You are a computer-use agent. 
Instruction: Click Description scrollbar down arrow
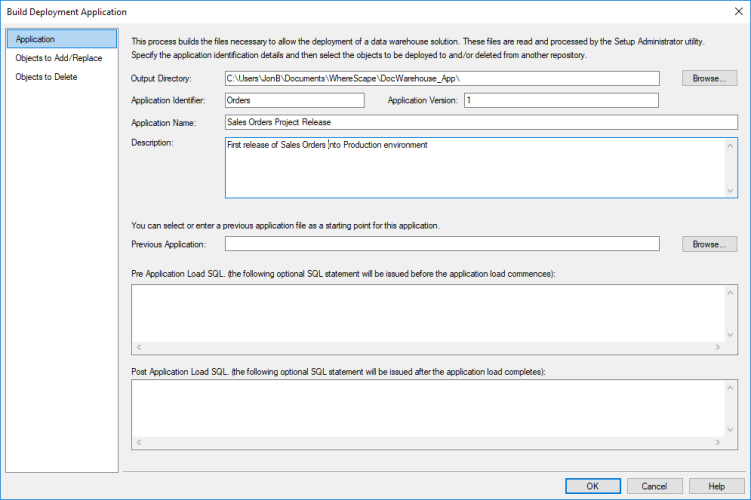click(730, 191)
